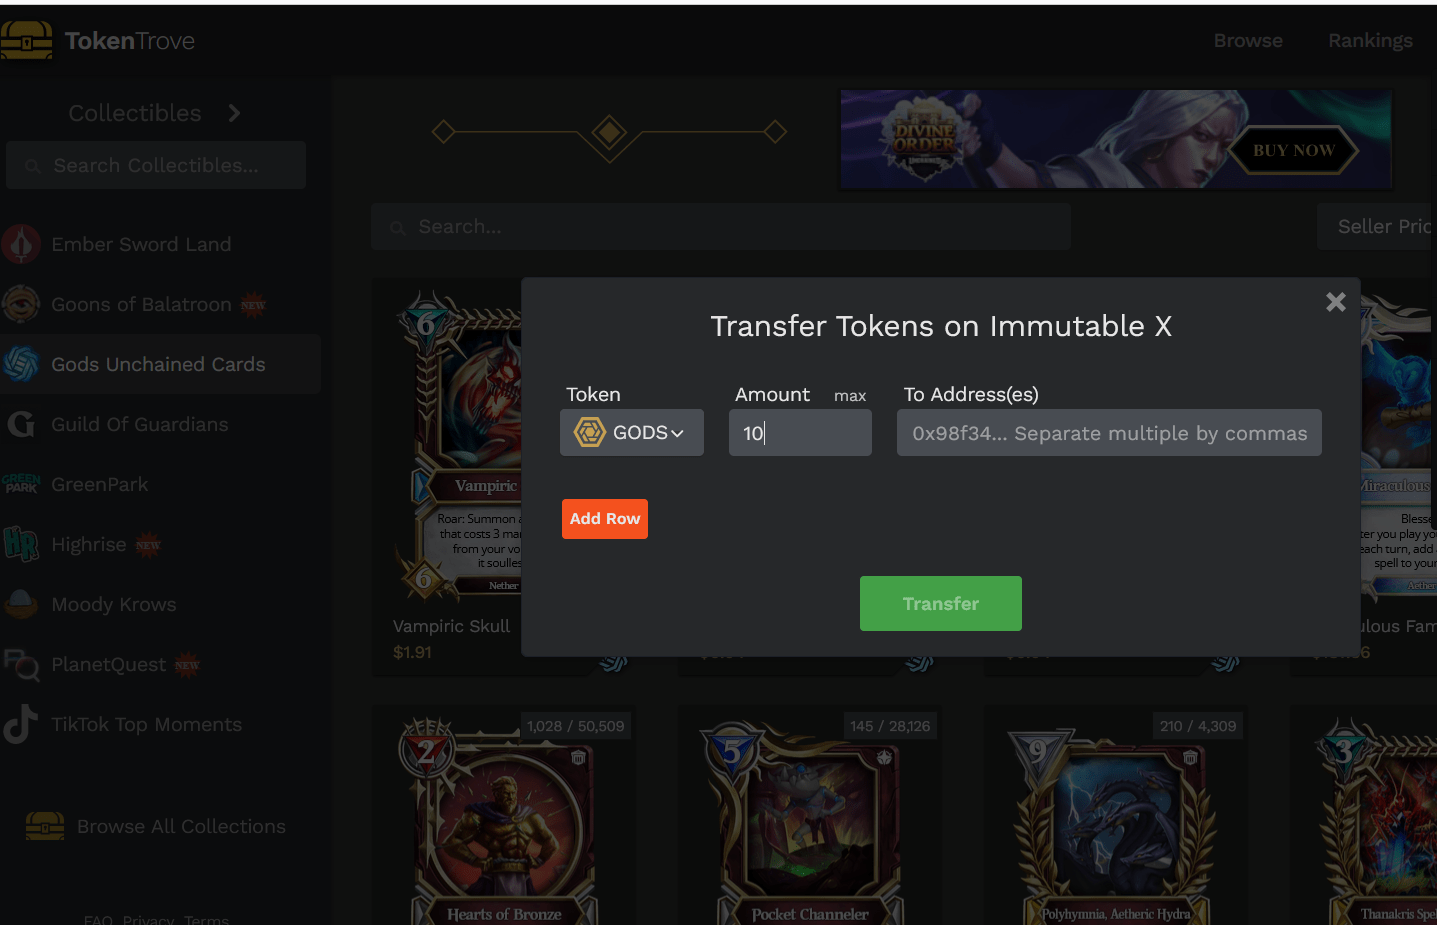The width and height of the screenshot is (1437, 925).
Task: Set amount to max
Action: tap(850, 396)
